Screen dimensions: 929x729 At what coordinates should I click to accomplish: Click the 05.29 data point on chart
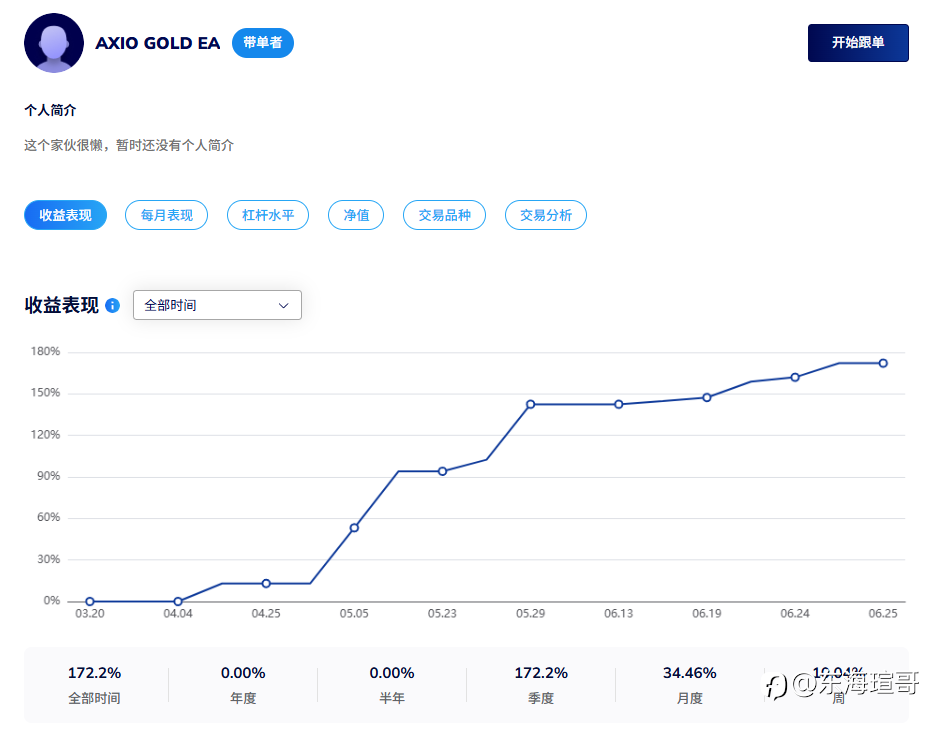(530, 404)
